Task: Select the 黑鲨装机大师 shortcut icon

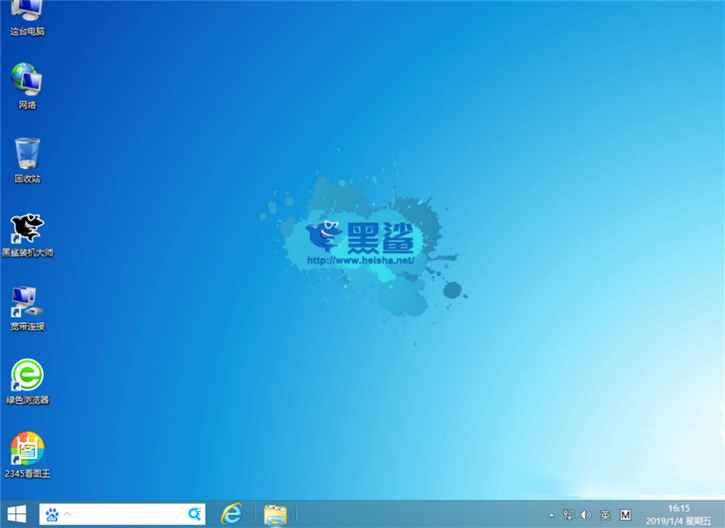Action: point(27,232)
